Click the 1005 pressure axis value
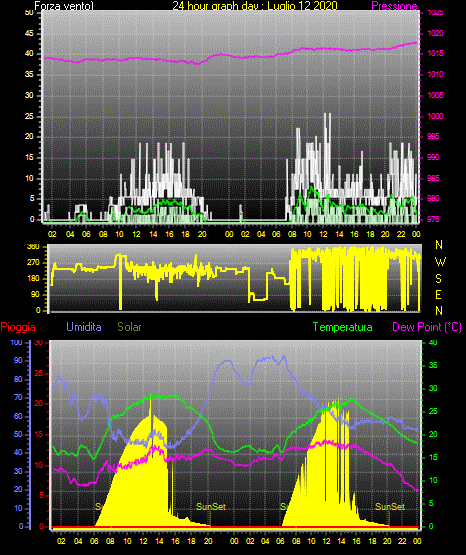Screen dimensions: 466x555 click(x=435, y=95)
